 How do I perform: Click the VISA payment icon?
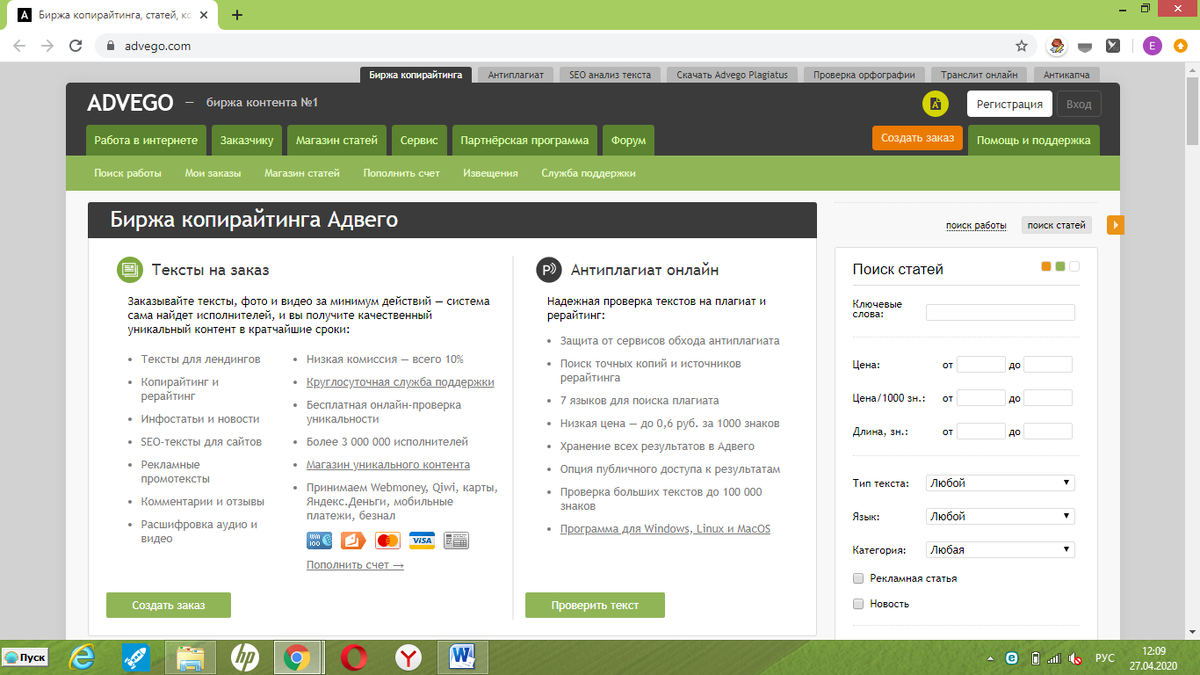click(422, 541)
